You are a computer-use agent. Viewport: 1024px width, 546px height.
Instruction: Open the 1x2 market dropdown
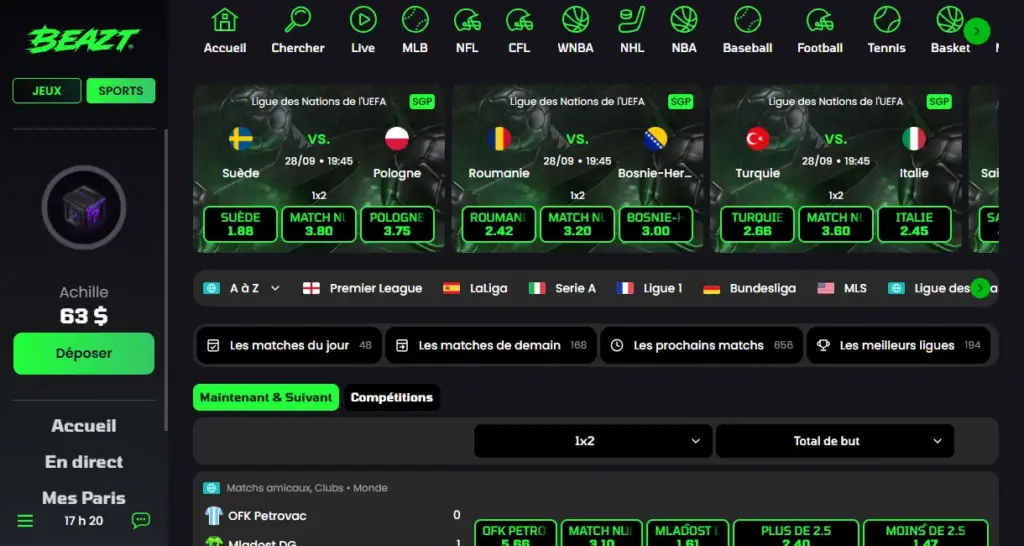(593, 441)
